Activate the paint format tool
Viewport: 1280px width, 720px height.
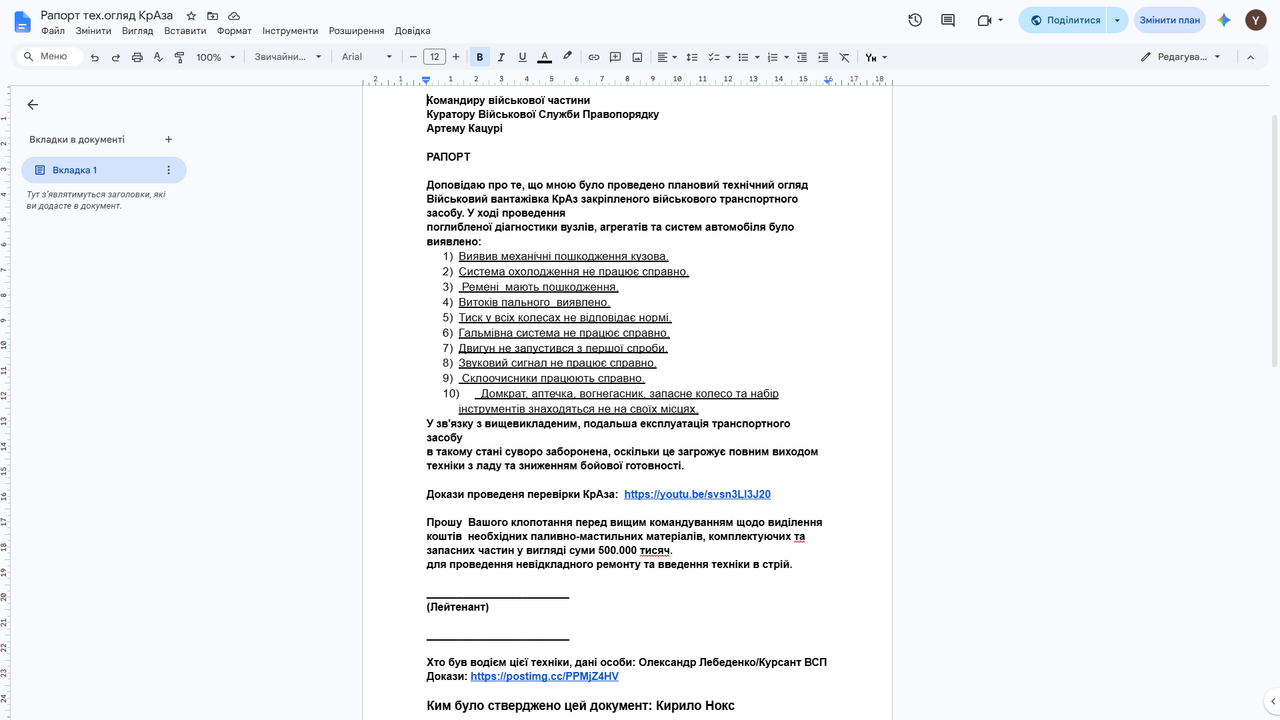[179, 57]
